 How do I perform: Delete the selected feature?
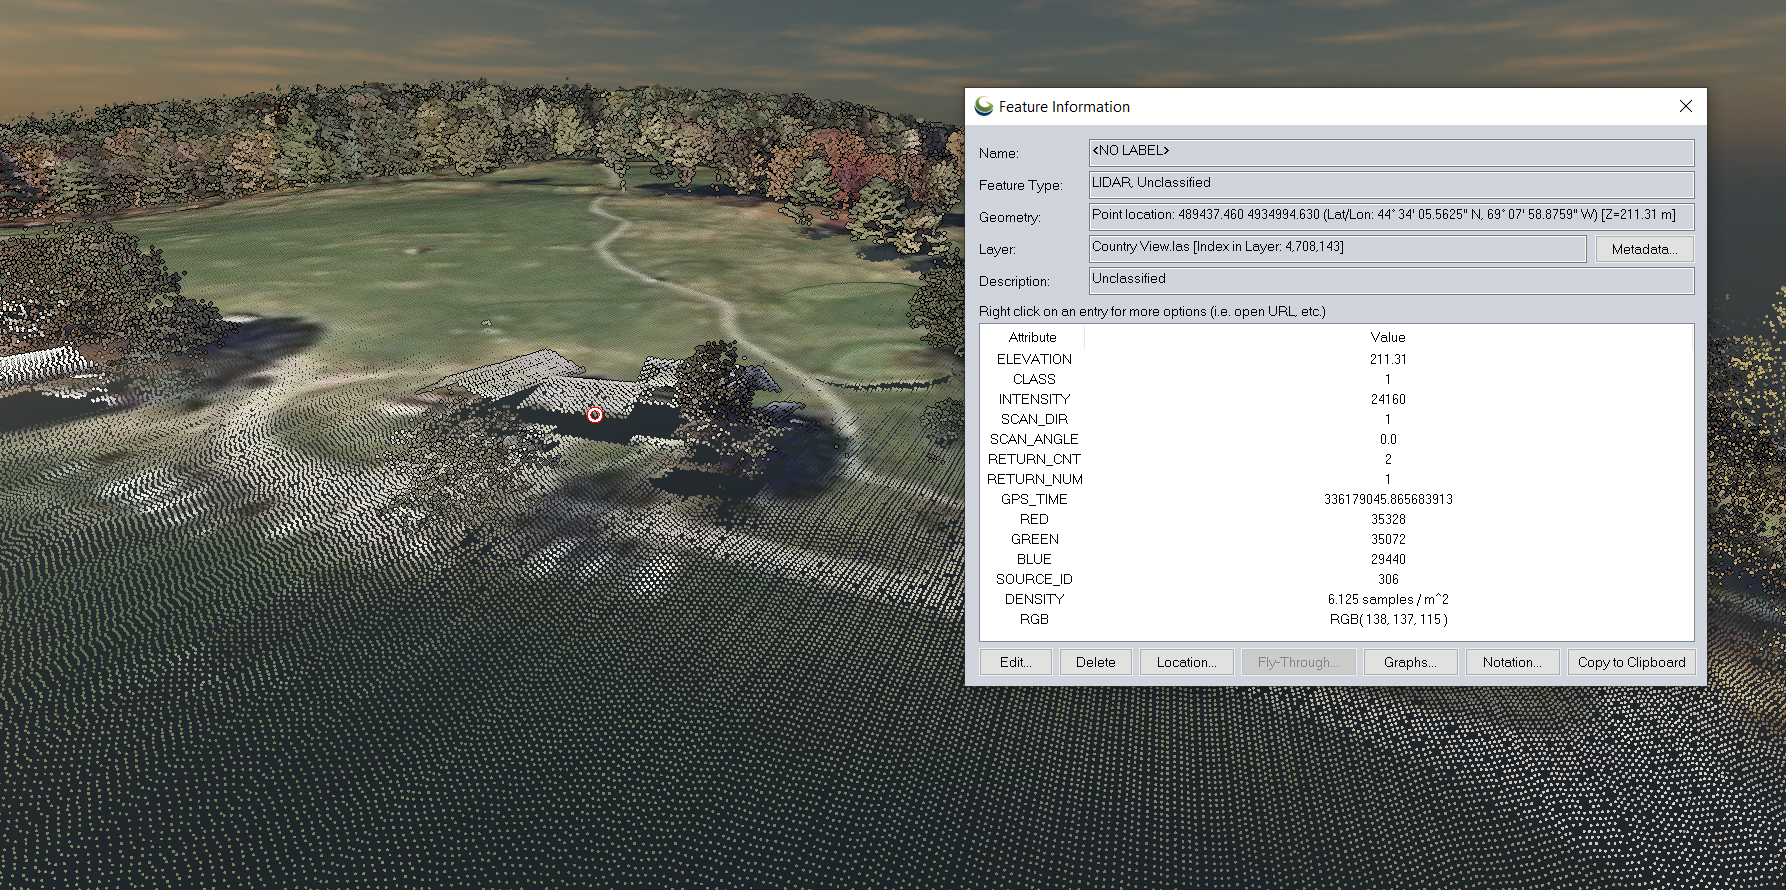pyautogui.click(x=1095, y=662)
